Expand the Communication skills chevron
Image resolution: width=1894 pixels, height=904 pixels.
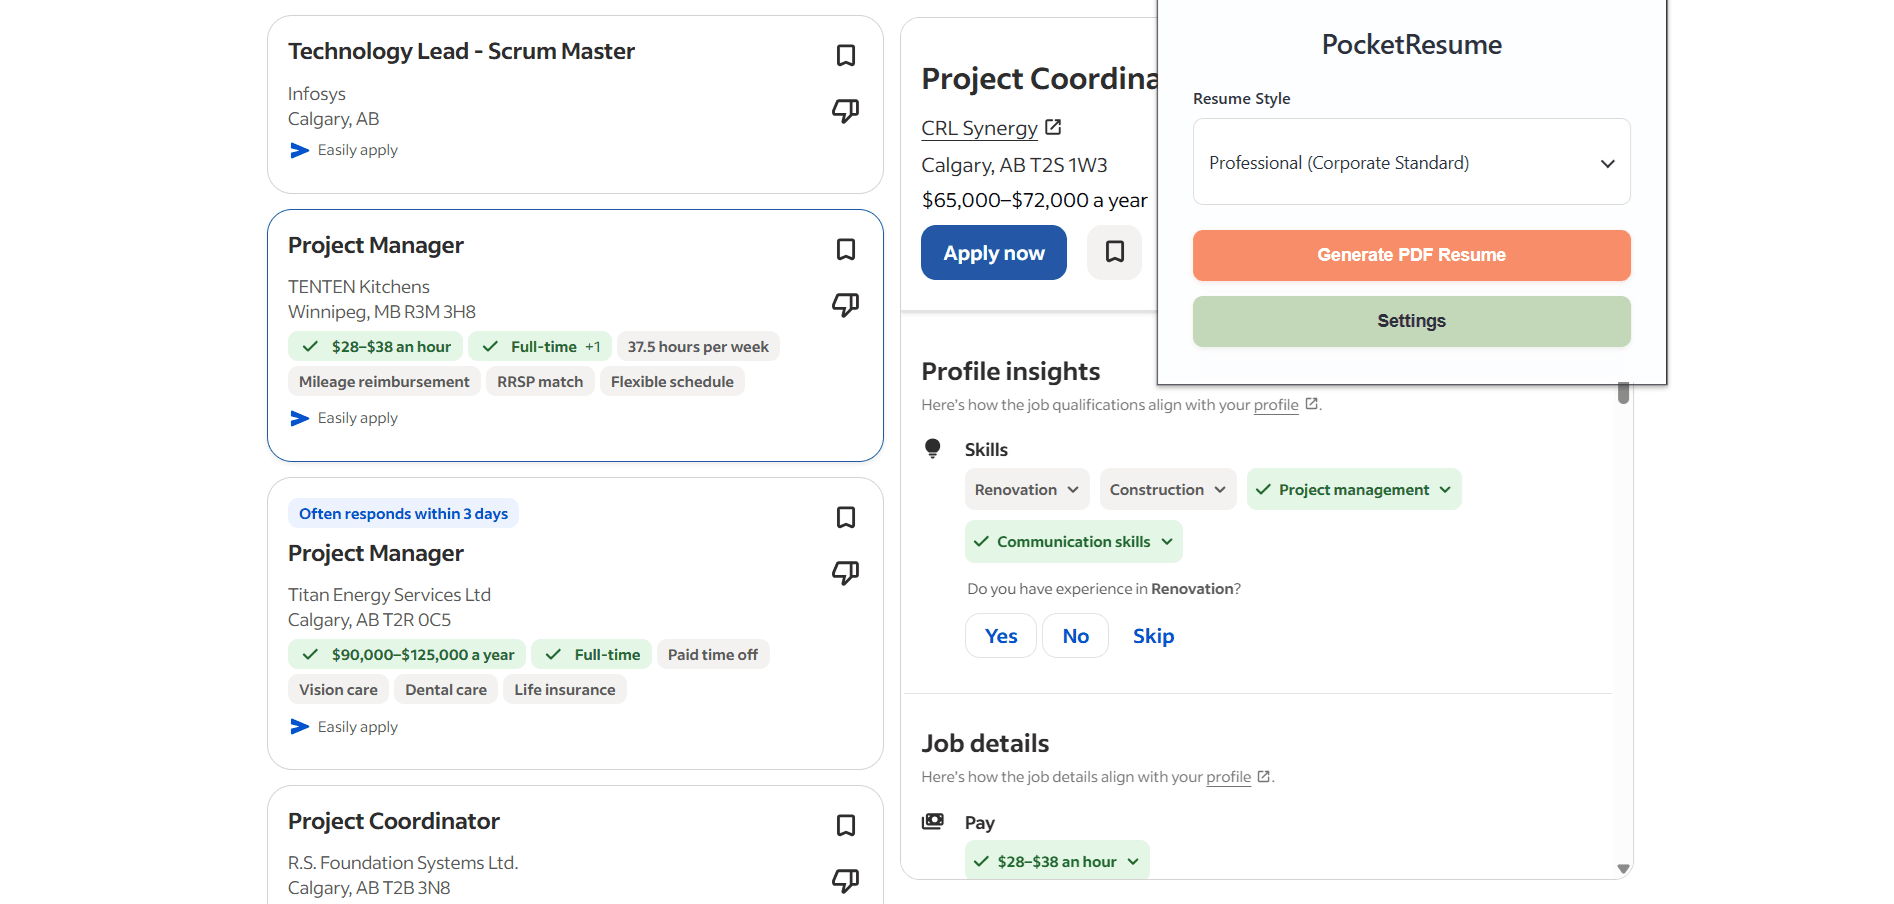[x=1167, y=541]
